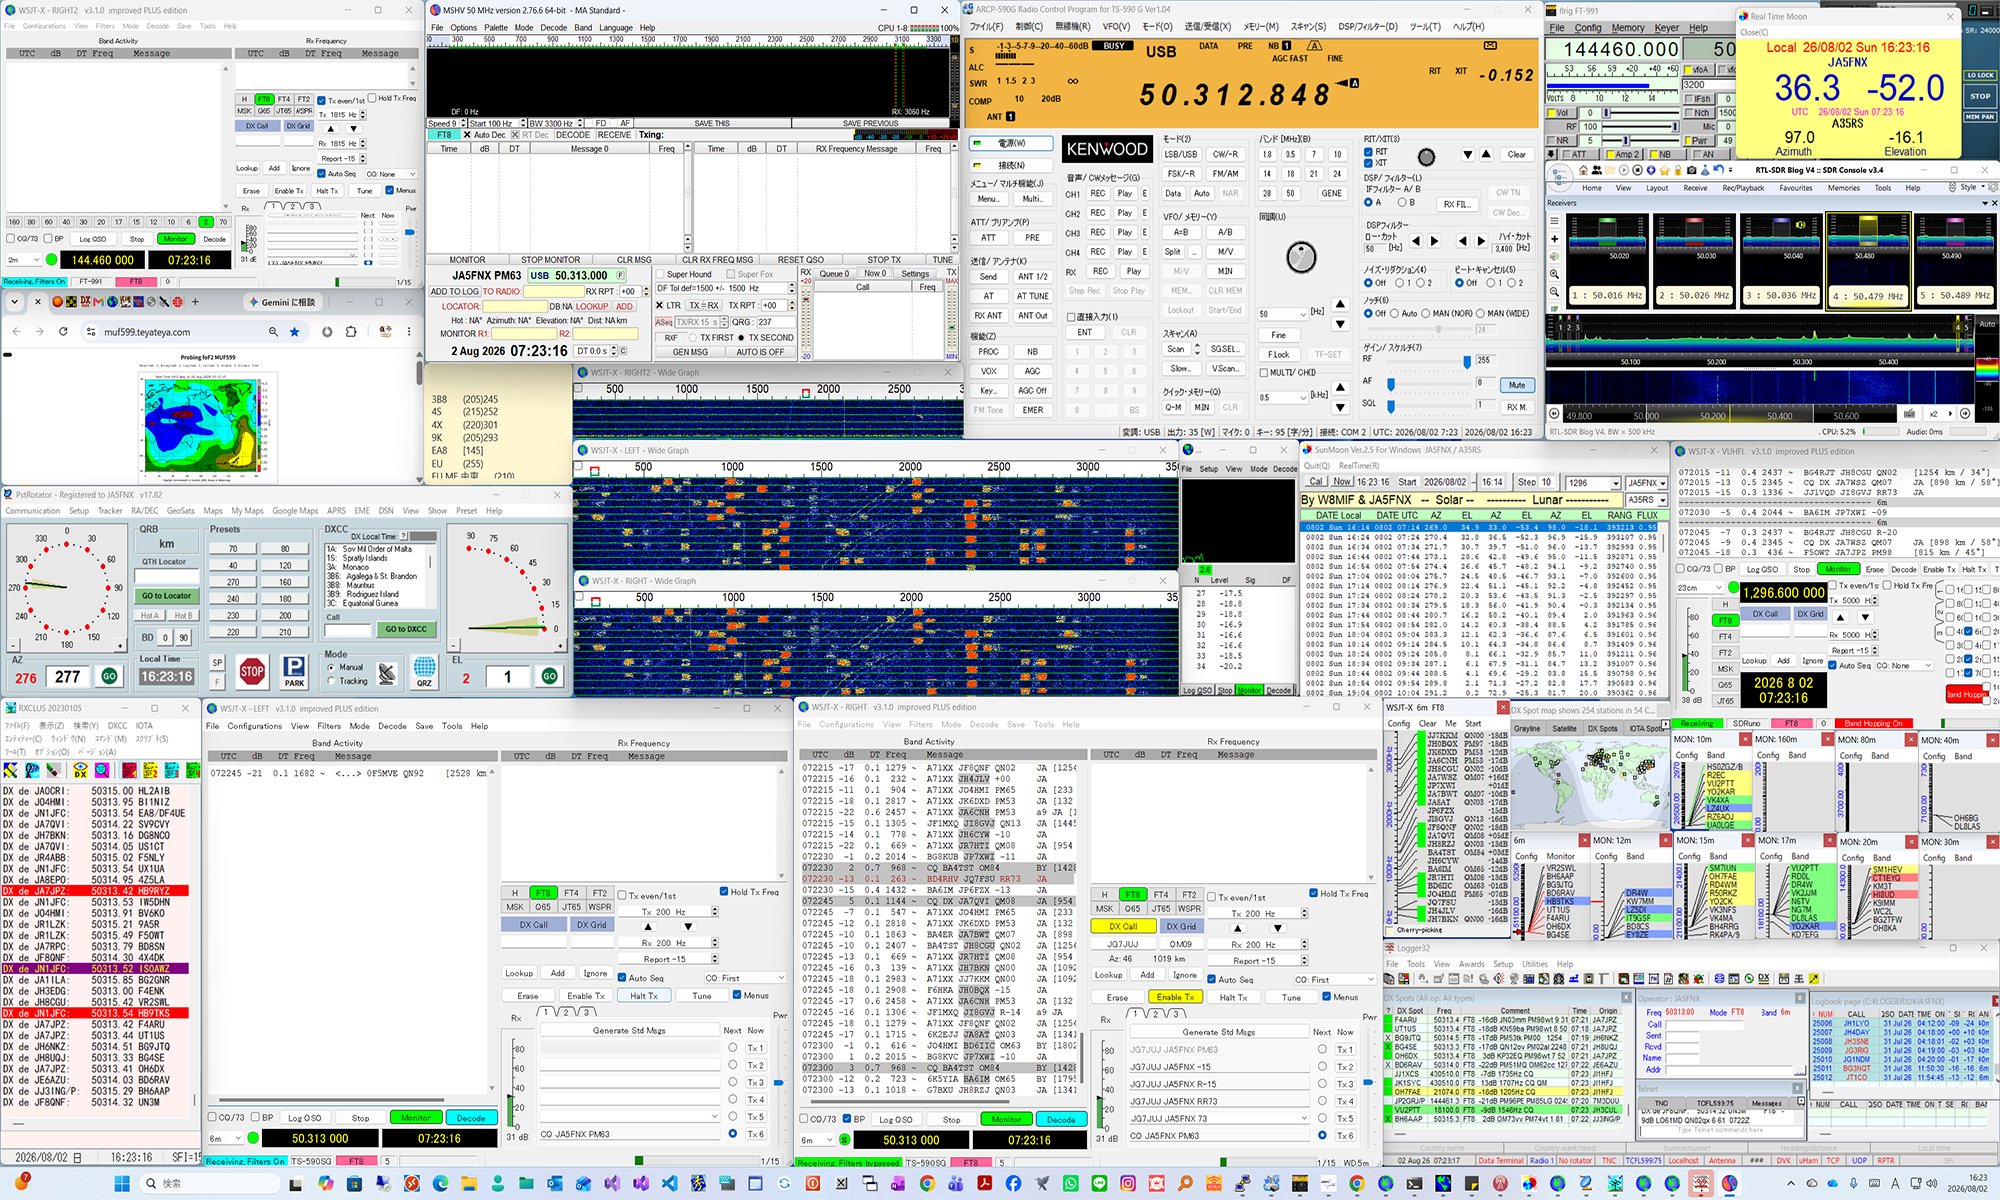Image resolution: width=2000 pixels, height=1200 pixels.
Task: Click the blue PARK icon in PstRotator
Action: [294, 672]
